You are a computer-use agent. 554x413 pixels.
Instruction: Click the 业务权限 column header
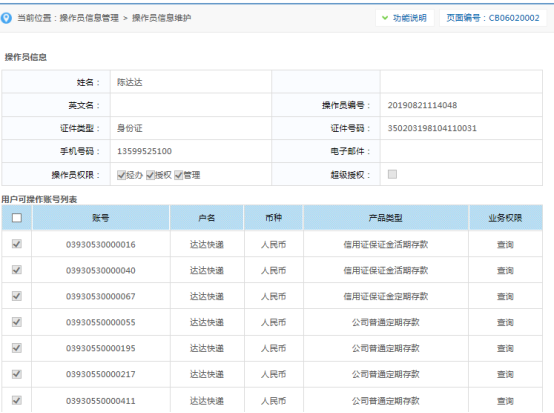[x=506, y=218]
